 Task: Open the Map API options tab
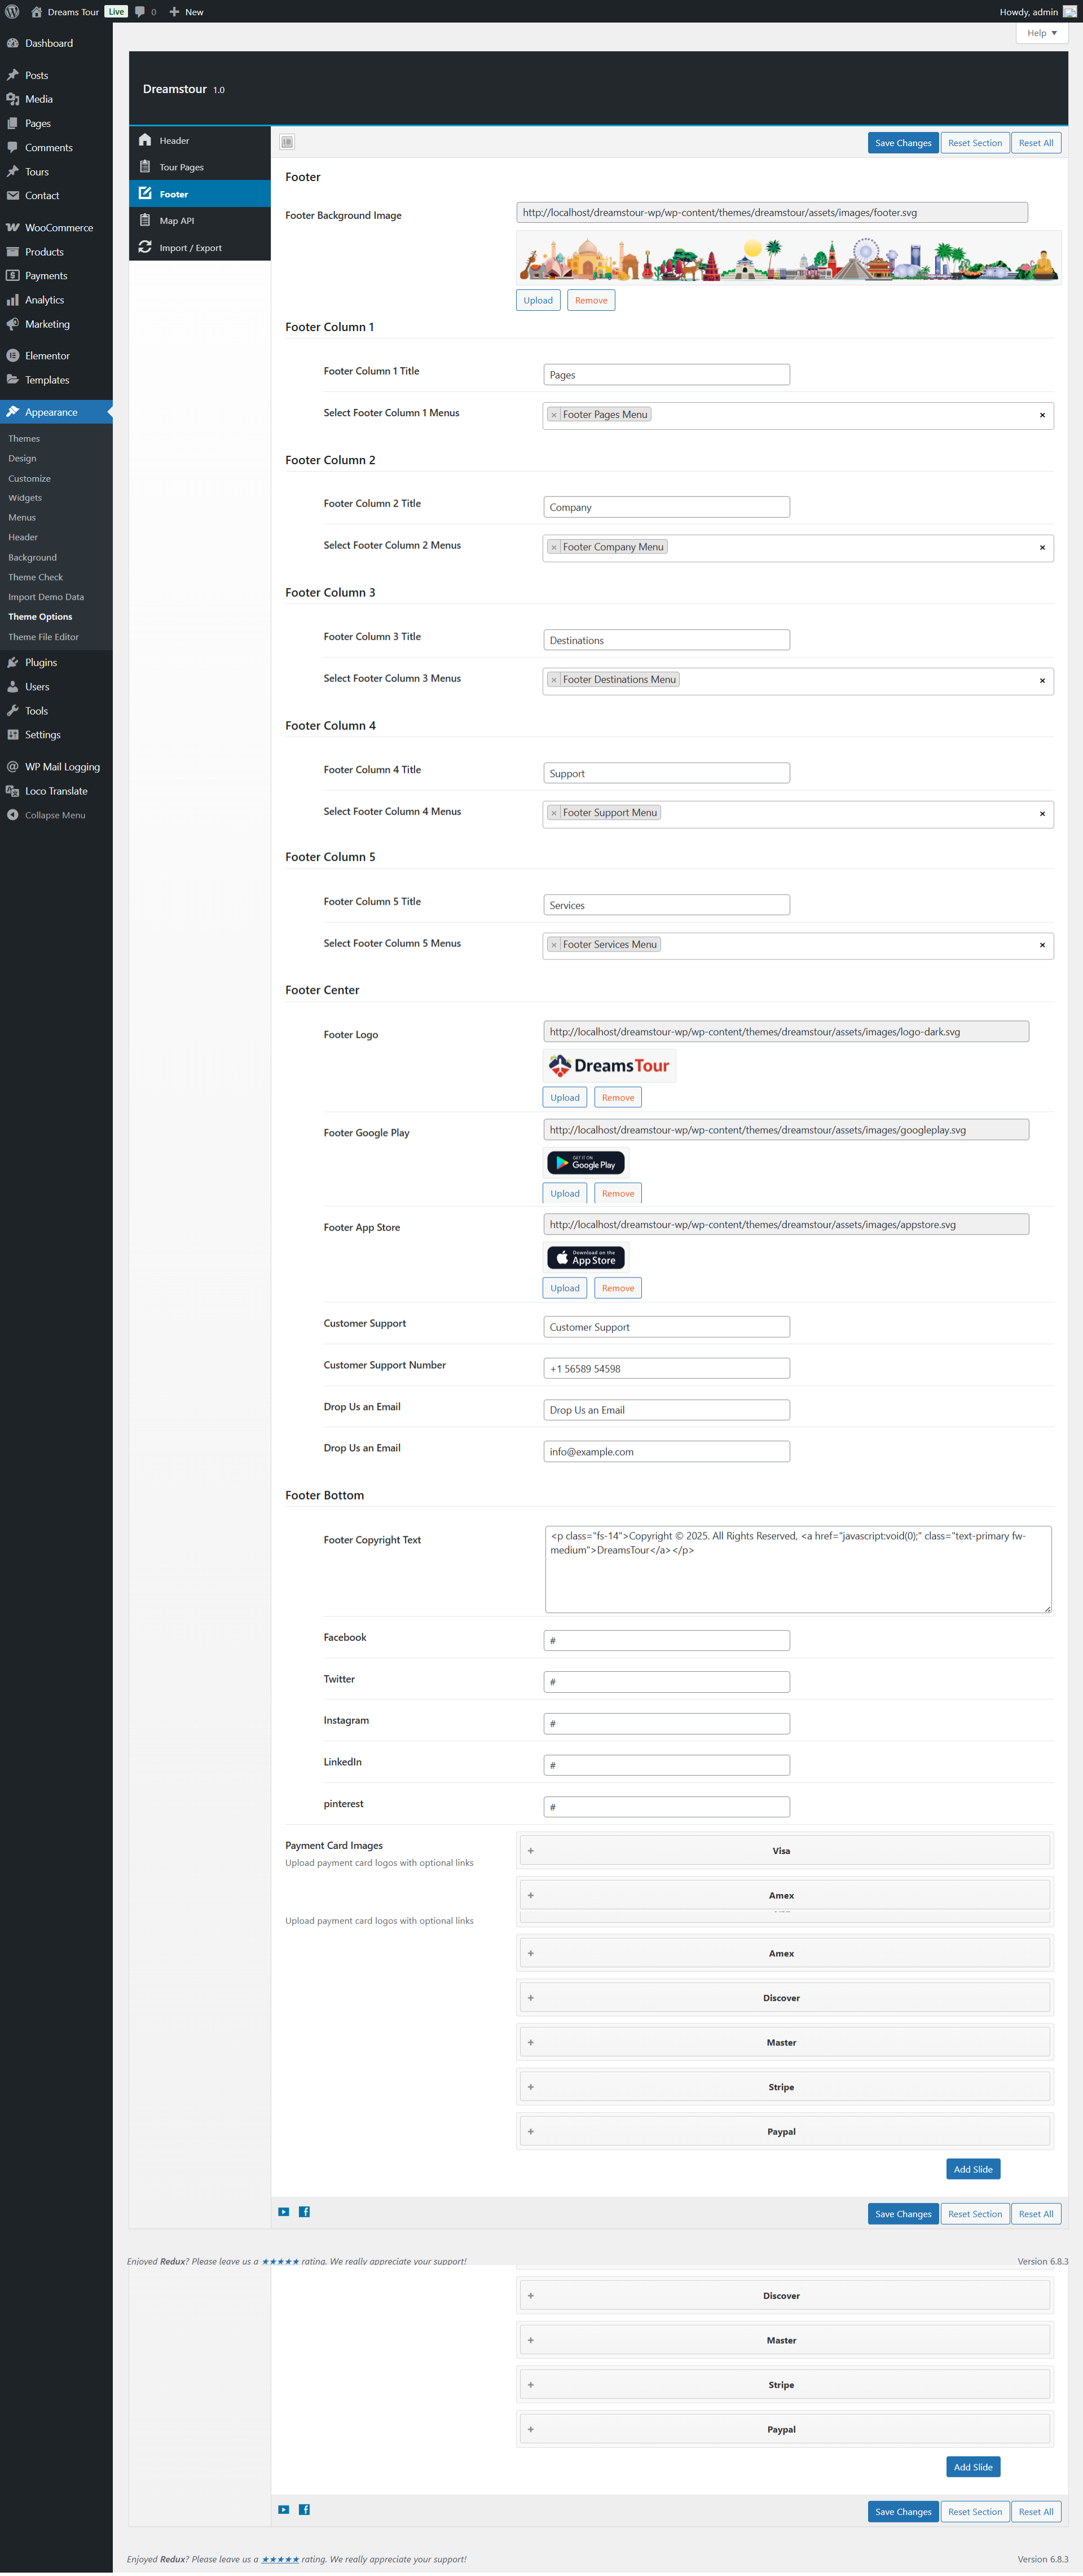click(x=177, y=221)
